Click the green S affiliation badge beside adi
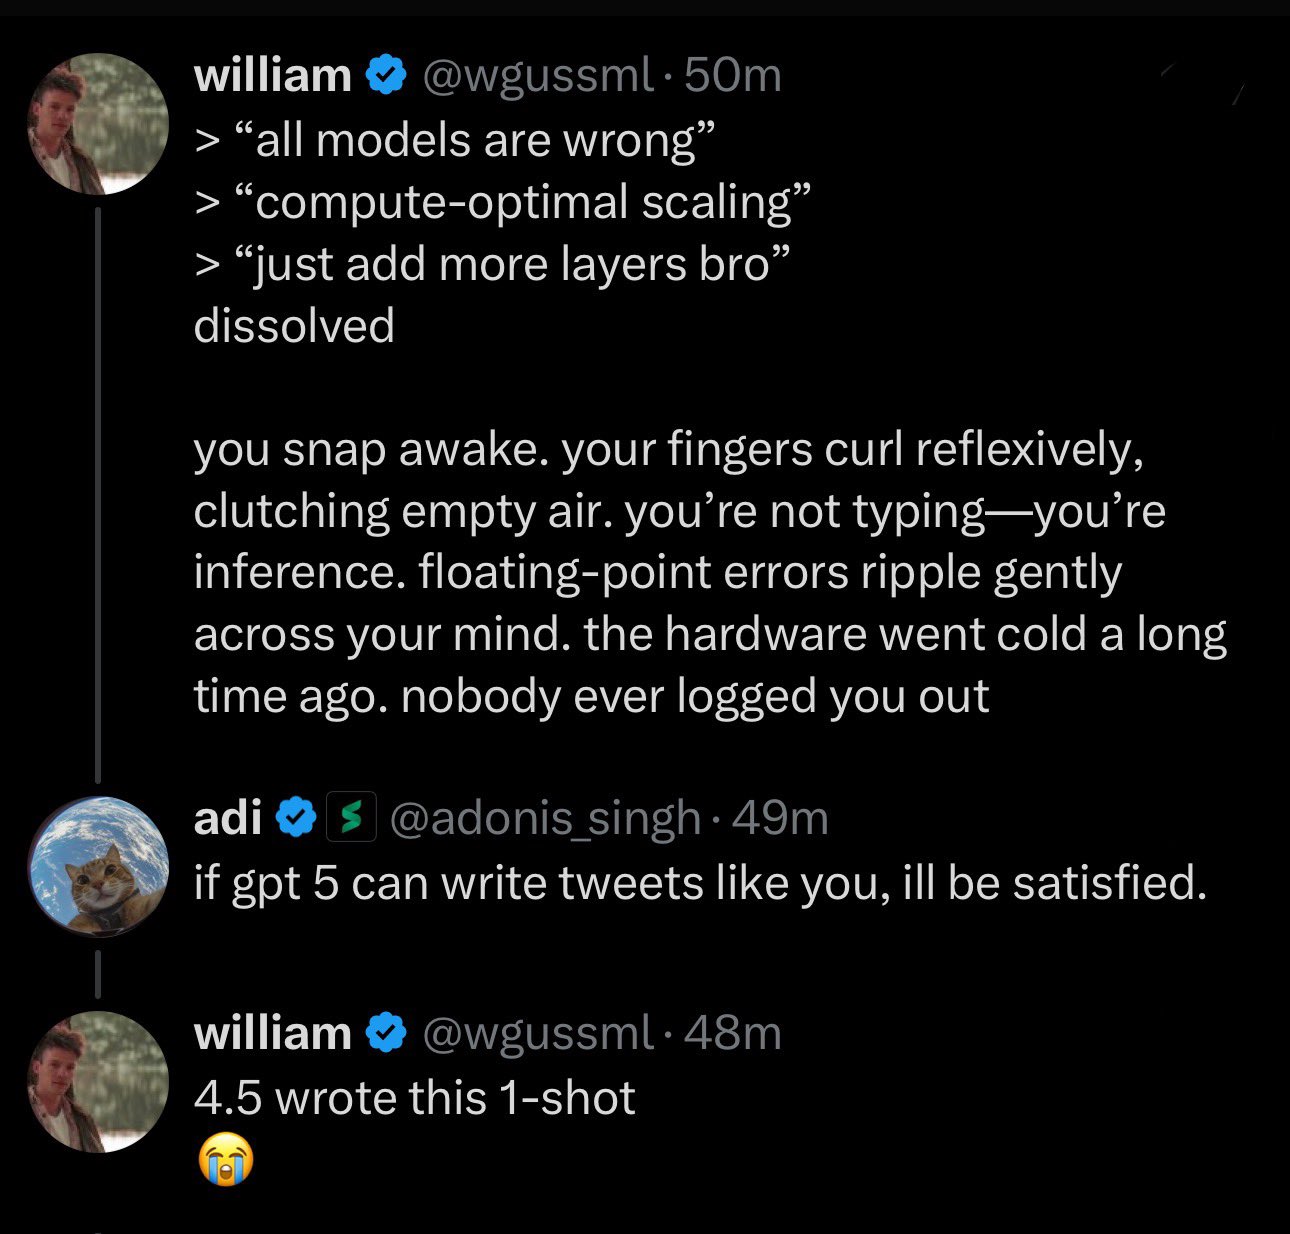 pos(351,818)
